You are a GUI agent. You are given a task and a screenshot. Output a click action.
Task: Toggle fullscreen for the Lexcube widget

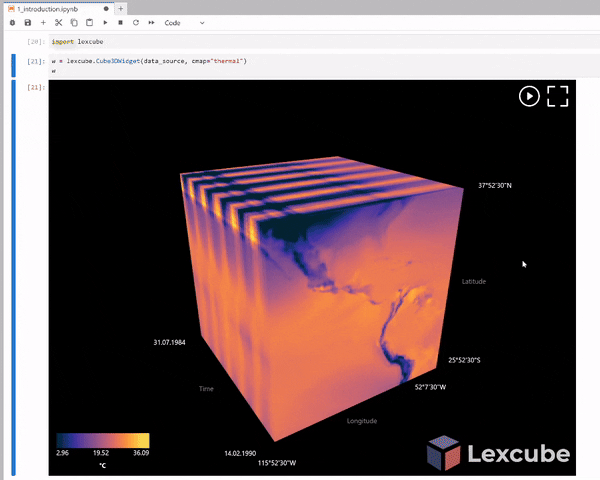tap(558, 96)
